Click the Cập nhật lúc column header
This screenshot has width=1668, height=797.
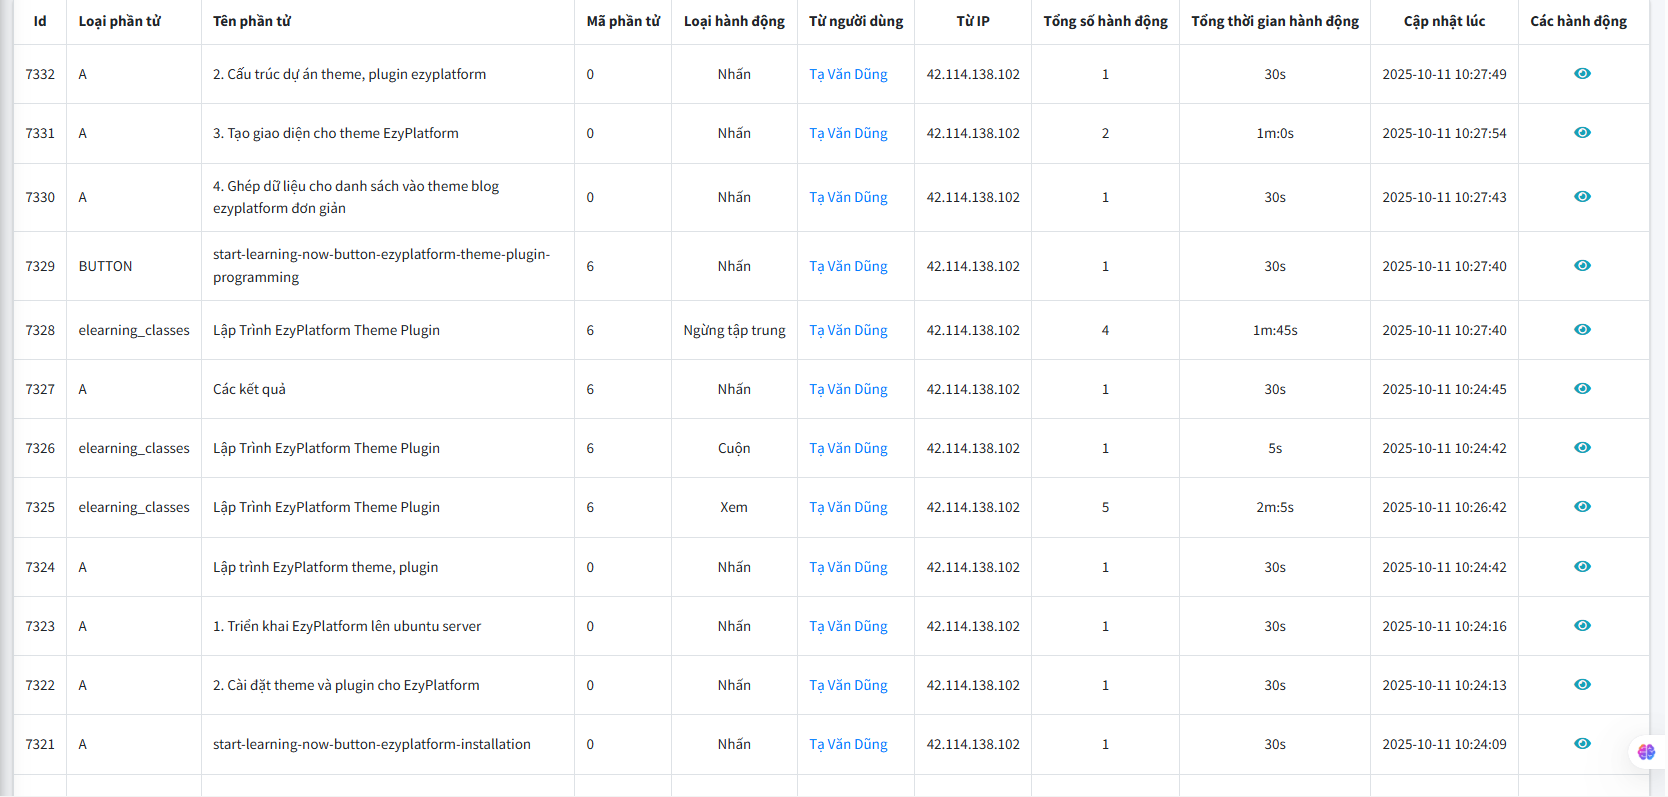click(1444, 21)
